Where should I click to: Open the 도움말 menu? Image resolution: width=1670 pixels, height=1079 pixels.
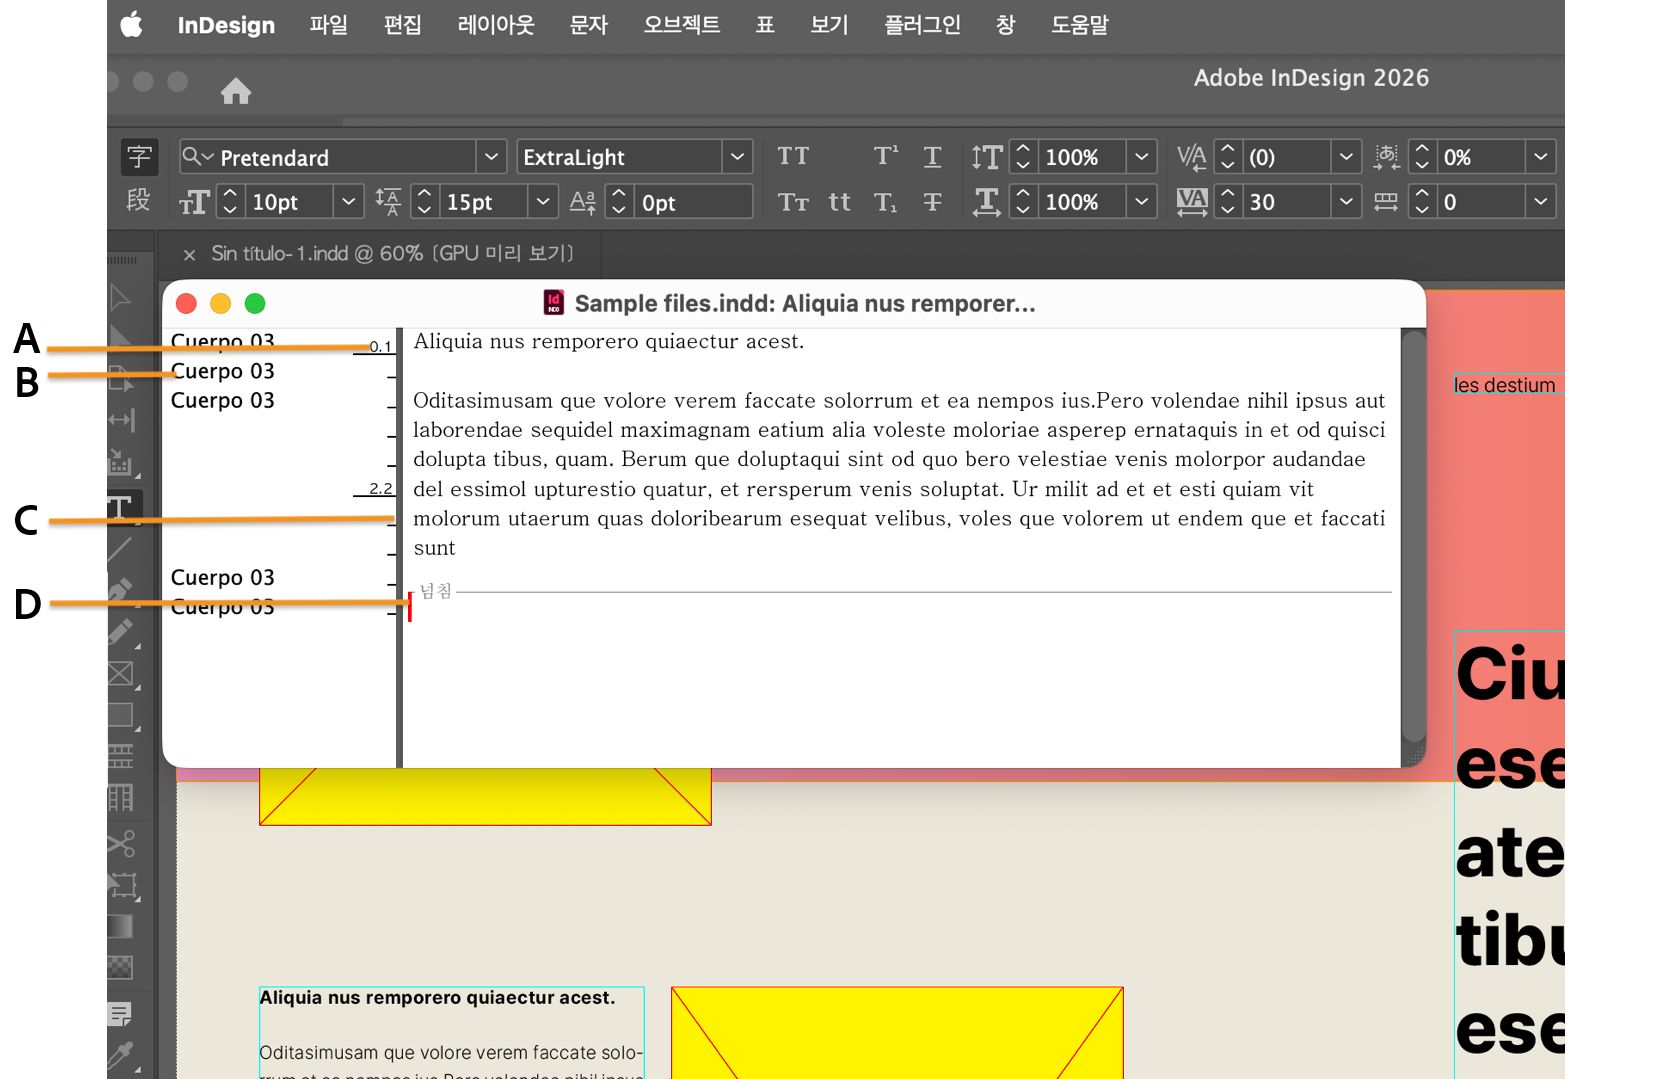pos(1080,25)
